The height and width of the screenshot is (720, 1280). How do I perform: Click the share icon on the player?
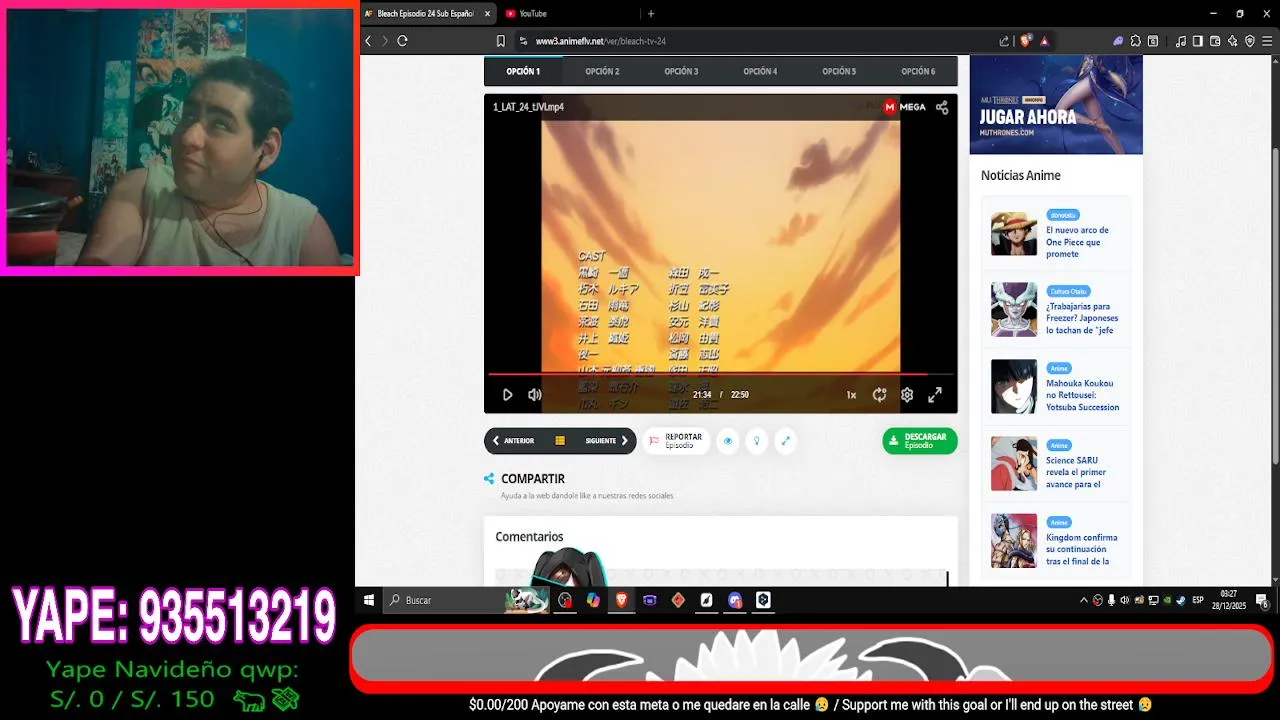(942, 107)
